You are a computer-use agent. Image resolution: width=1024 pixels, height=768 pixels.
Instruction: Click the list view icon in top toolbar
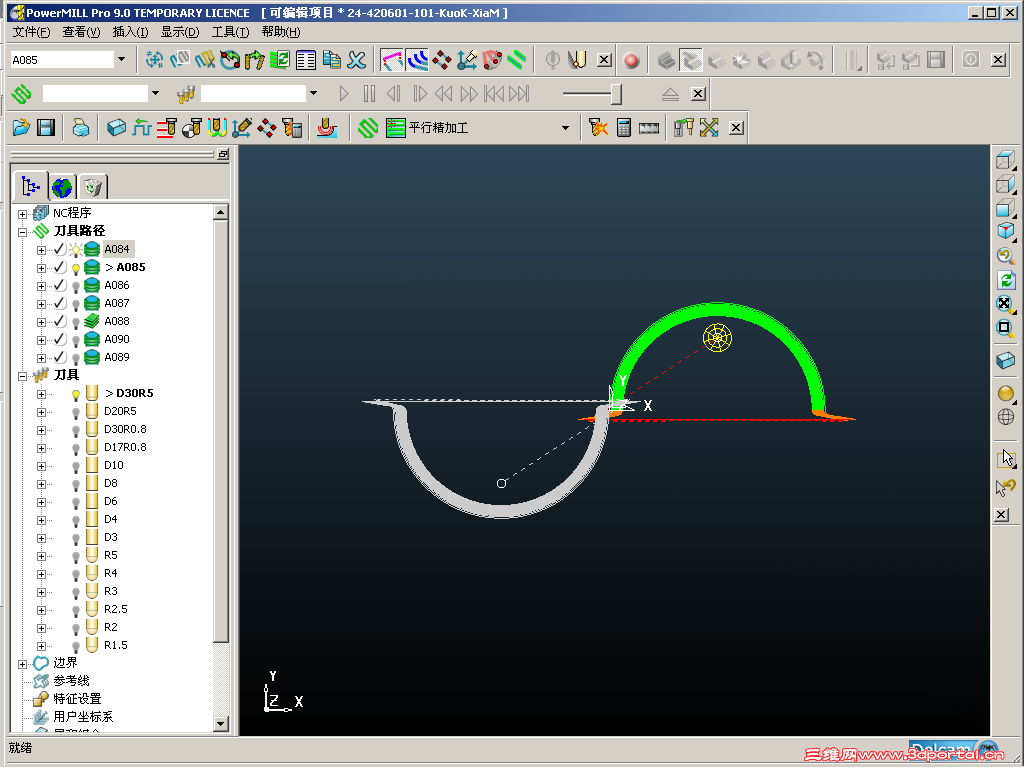pos(306,60)
